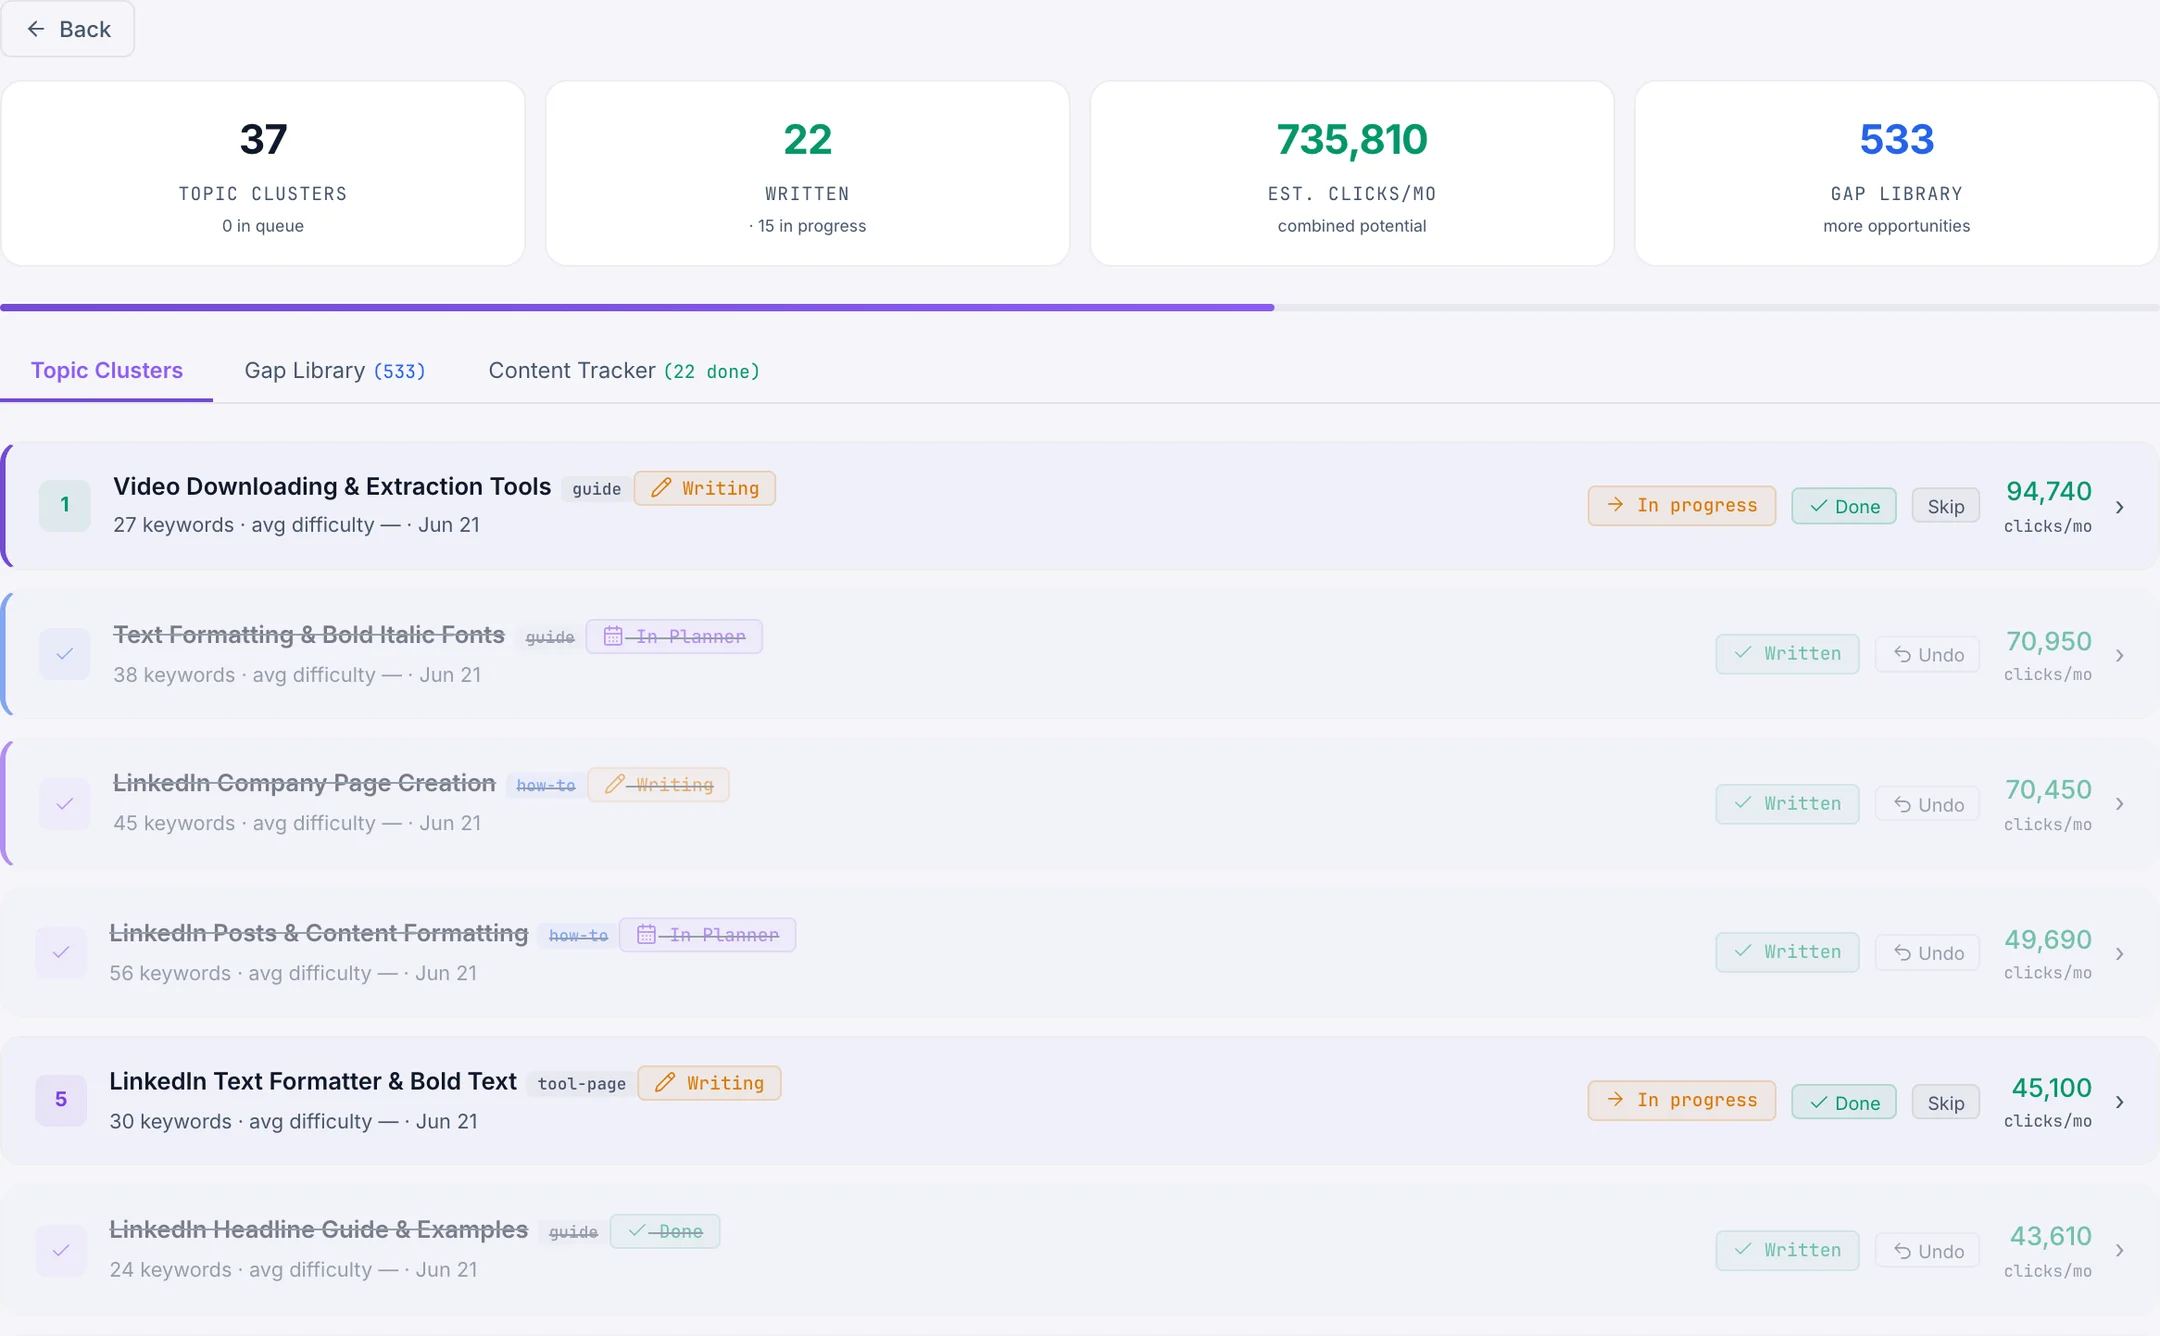
Task: Click Written status on Text Formatting row
Action: click(1788, 654)
